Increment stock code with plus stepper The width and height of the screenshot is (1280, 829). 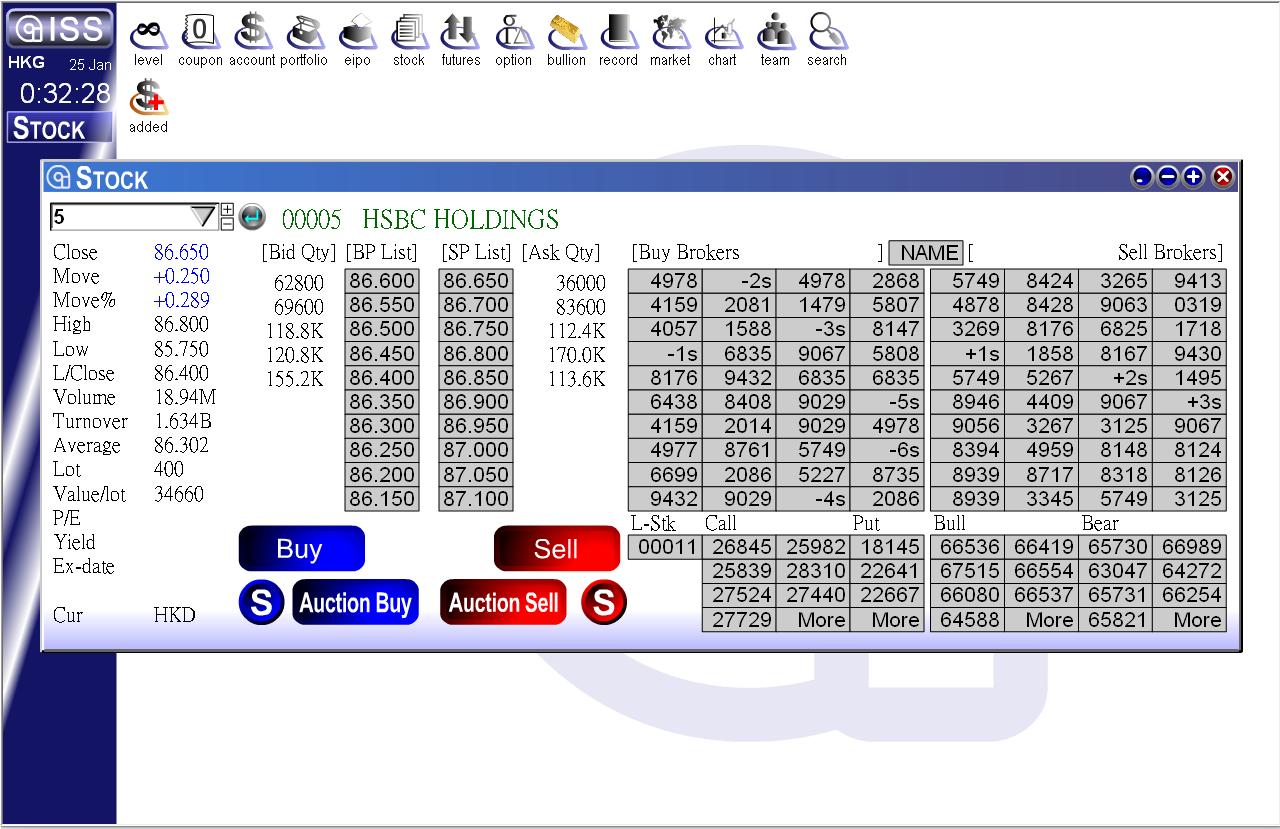click(x=227, y=210)
